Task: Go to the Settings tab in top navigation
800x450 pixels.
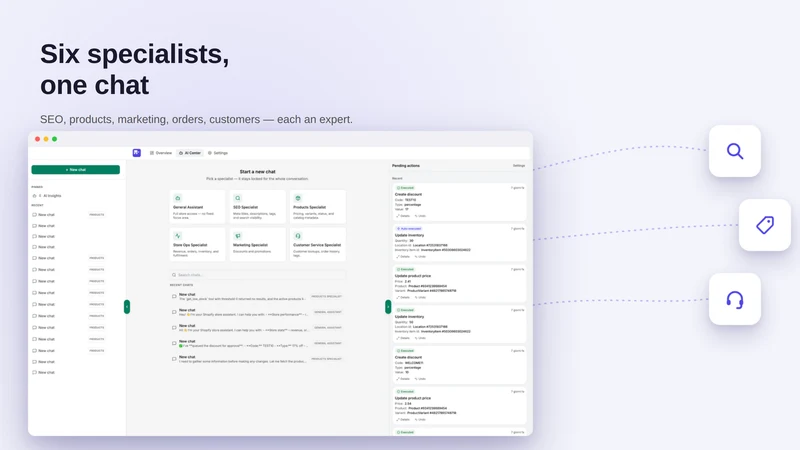Action: [218, 153]
